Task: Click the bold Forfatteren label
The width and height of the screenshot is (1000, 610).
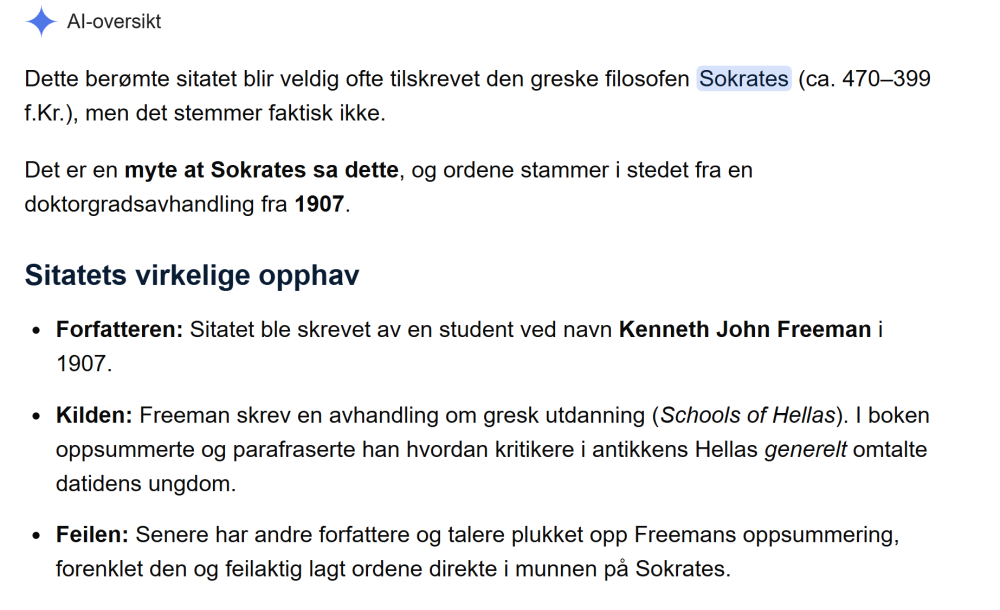Action: pos(119,329)
